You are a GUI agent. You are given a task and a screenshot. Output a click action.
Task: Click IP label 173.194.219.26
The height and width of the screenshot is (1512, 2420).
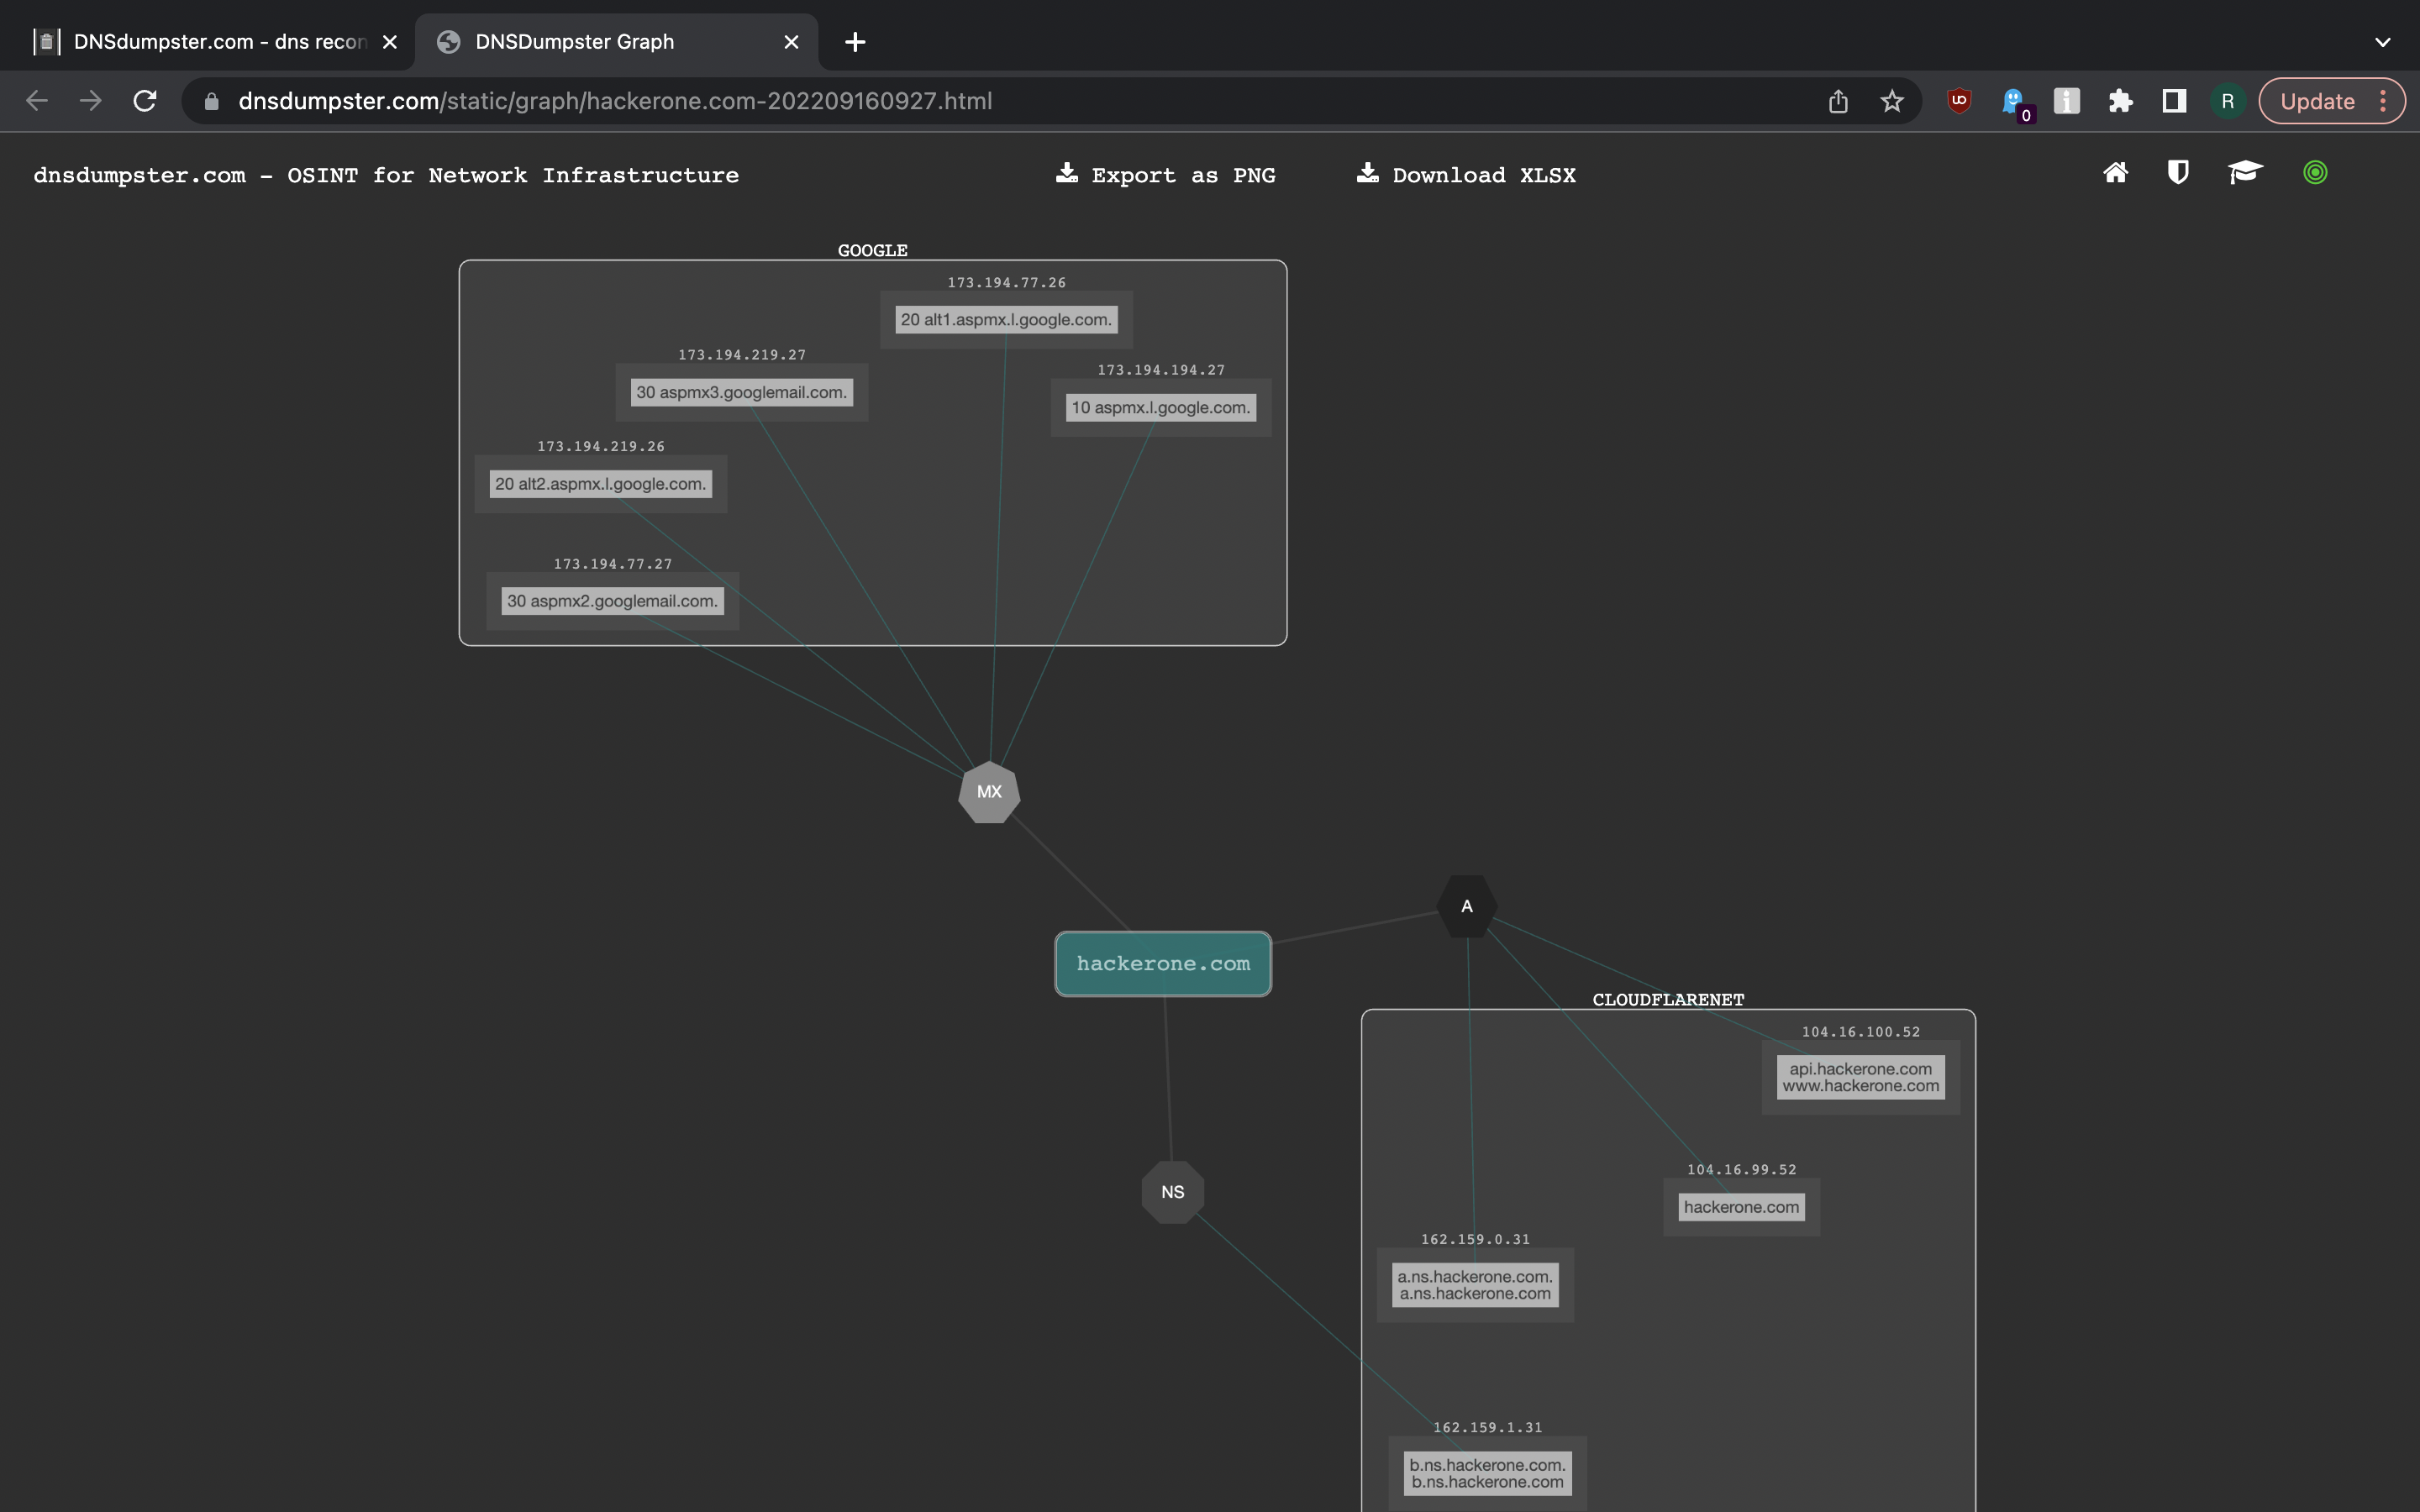pyautogui.click(x=601, y=447)
